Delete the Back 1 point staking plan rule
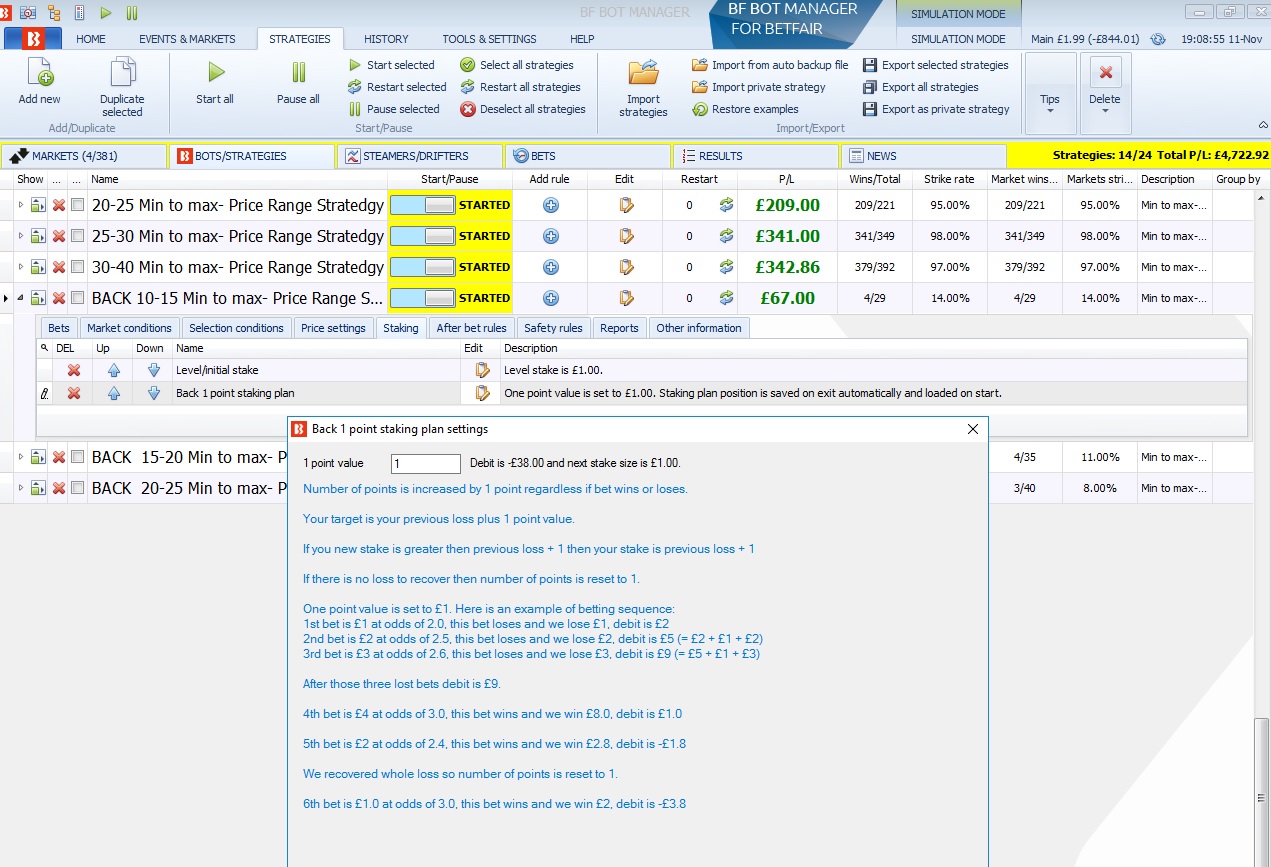 [73, 393]
